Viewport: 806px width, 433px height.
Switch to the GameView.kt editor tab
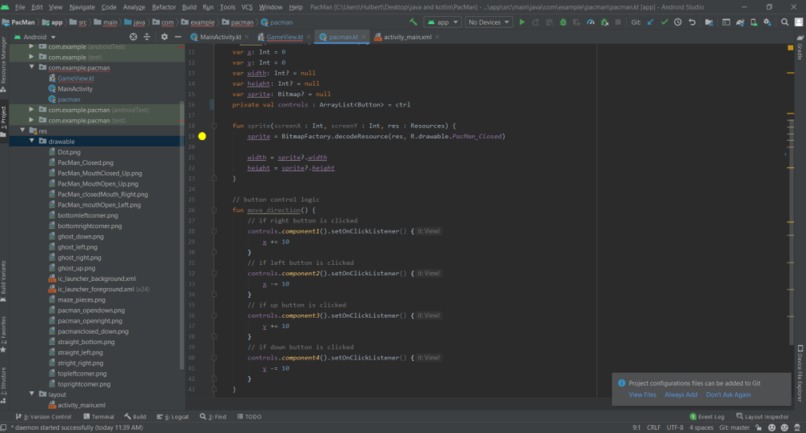click(x=284, y=37)
